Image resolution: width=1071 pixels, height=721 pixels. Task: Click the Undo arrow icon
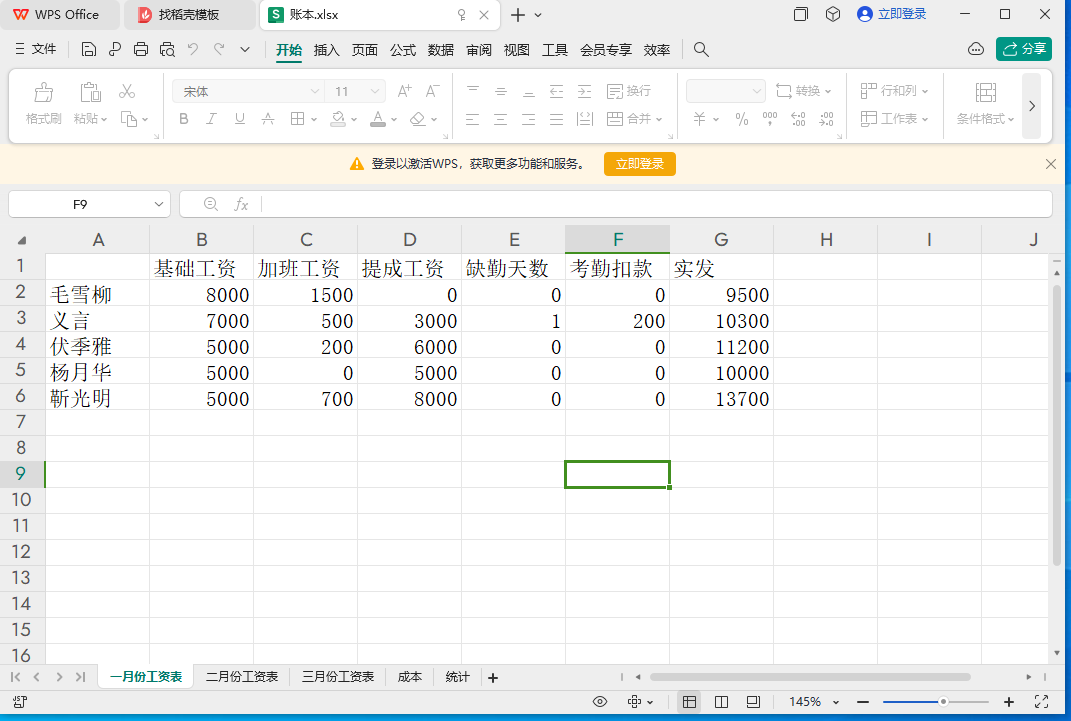point(193,49)
